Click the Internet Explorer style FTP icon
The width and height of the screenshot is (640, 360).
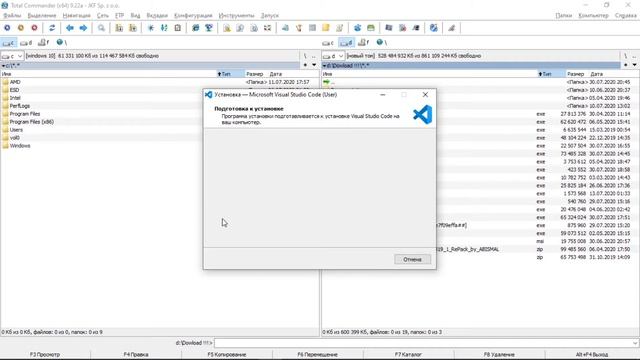[196, 28]
